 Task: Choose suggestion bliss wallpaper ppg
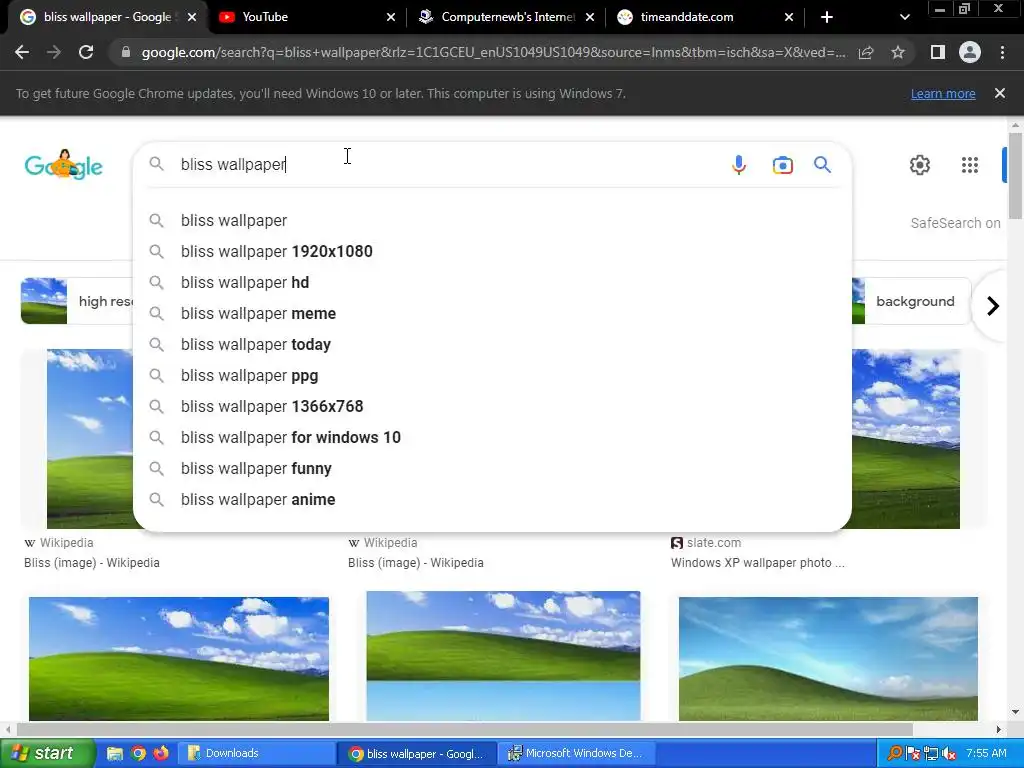pyautogui.click(x=492, y=376)
